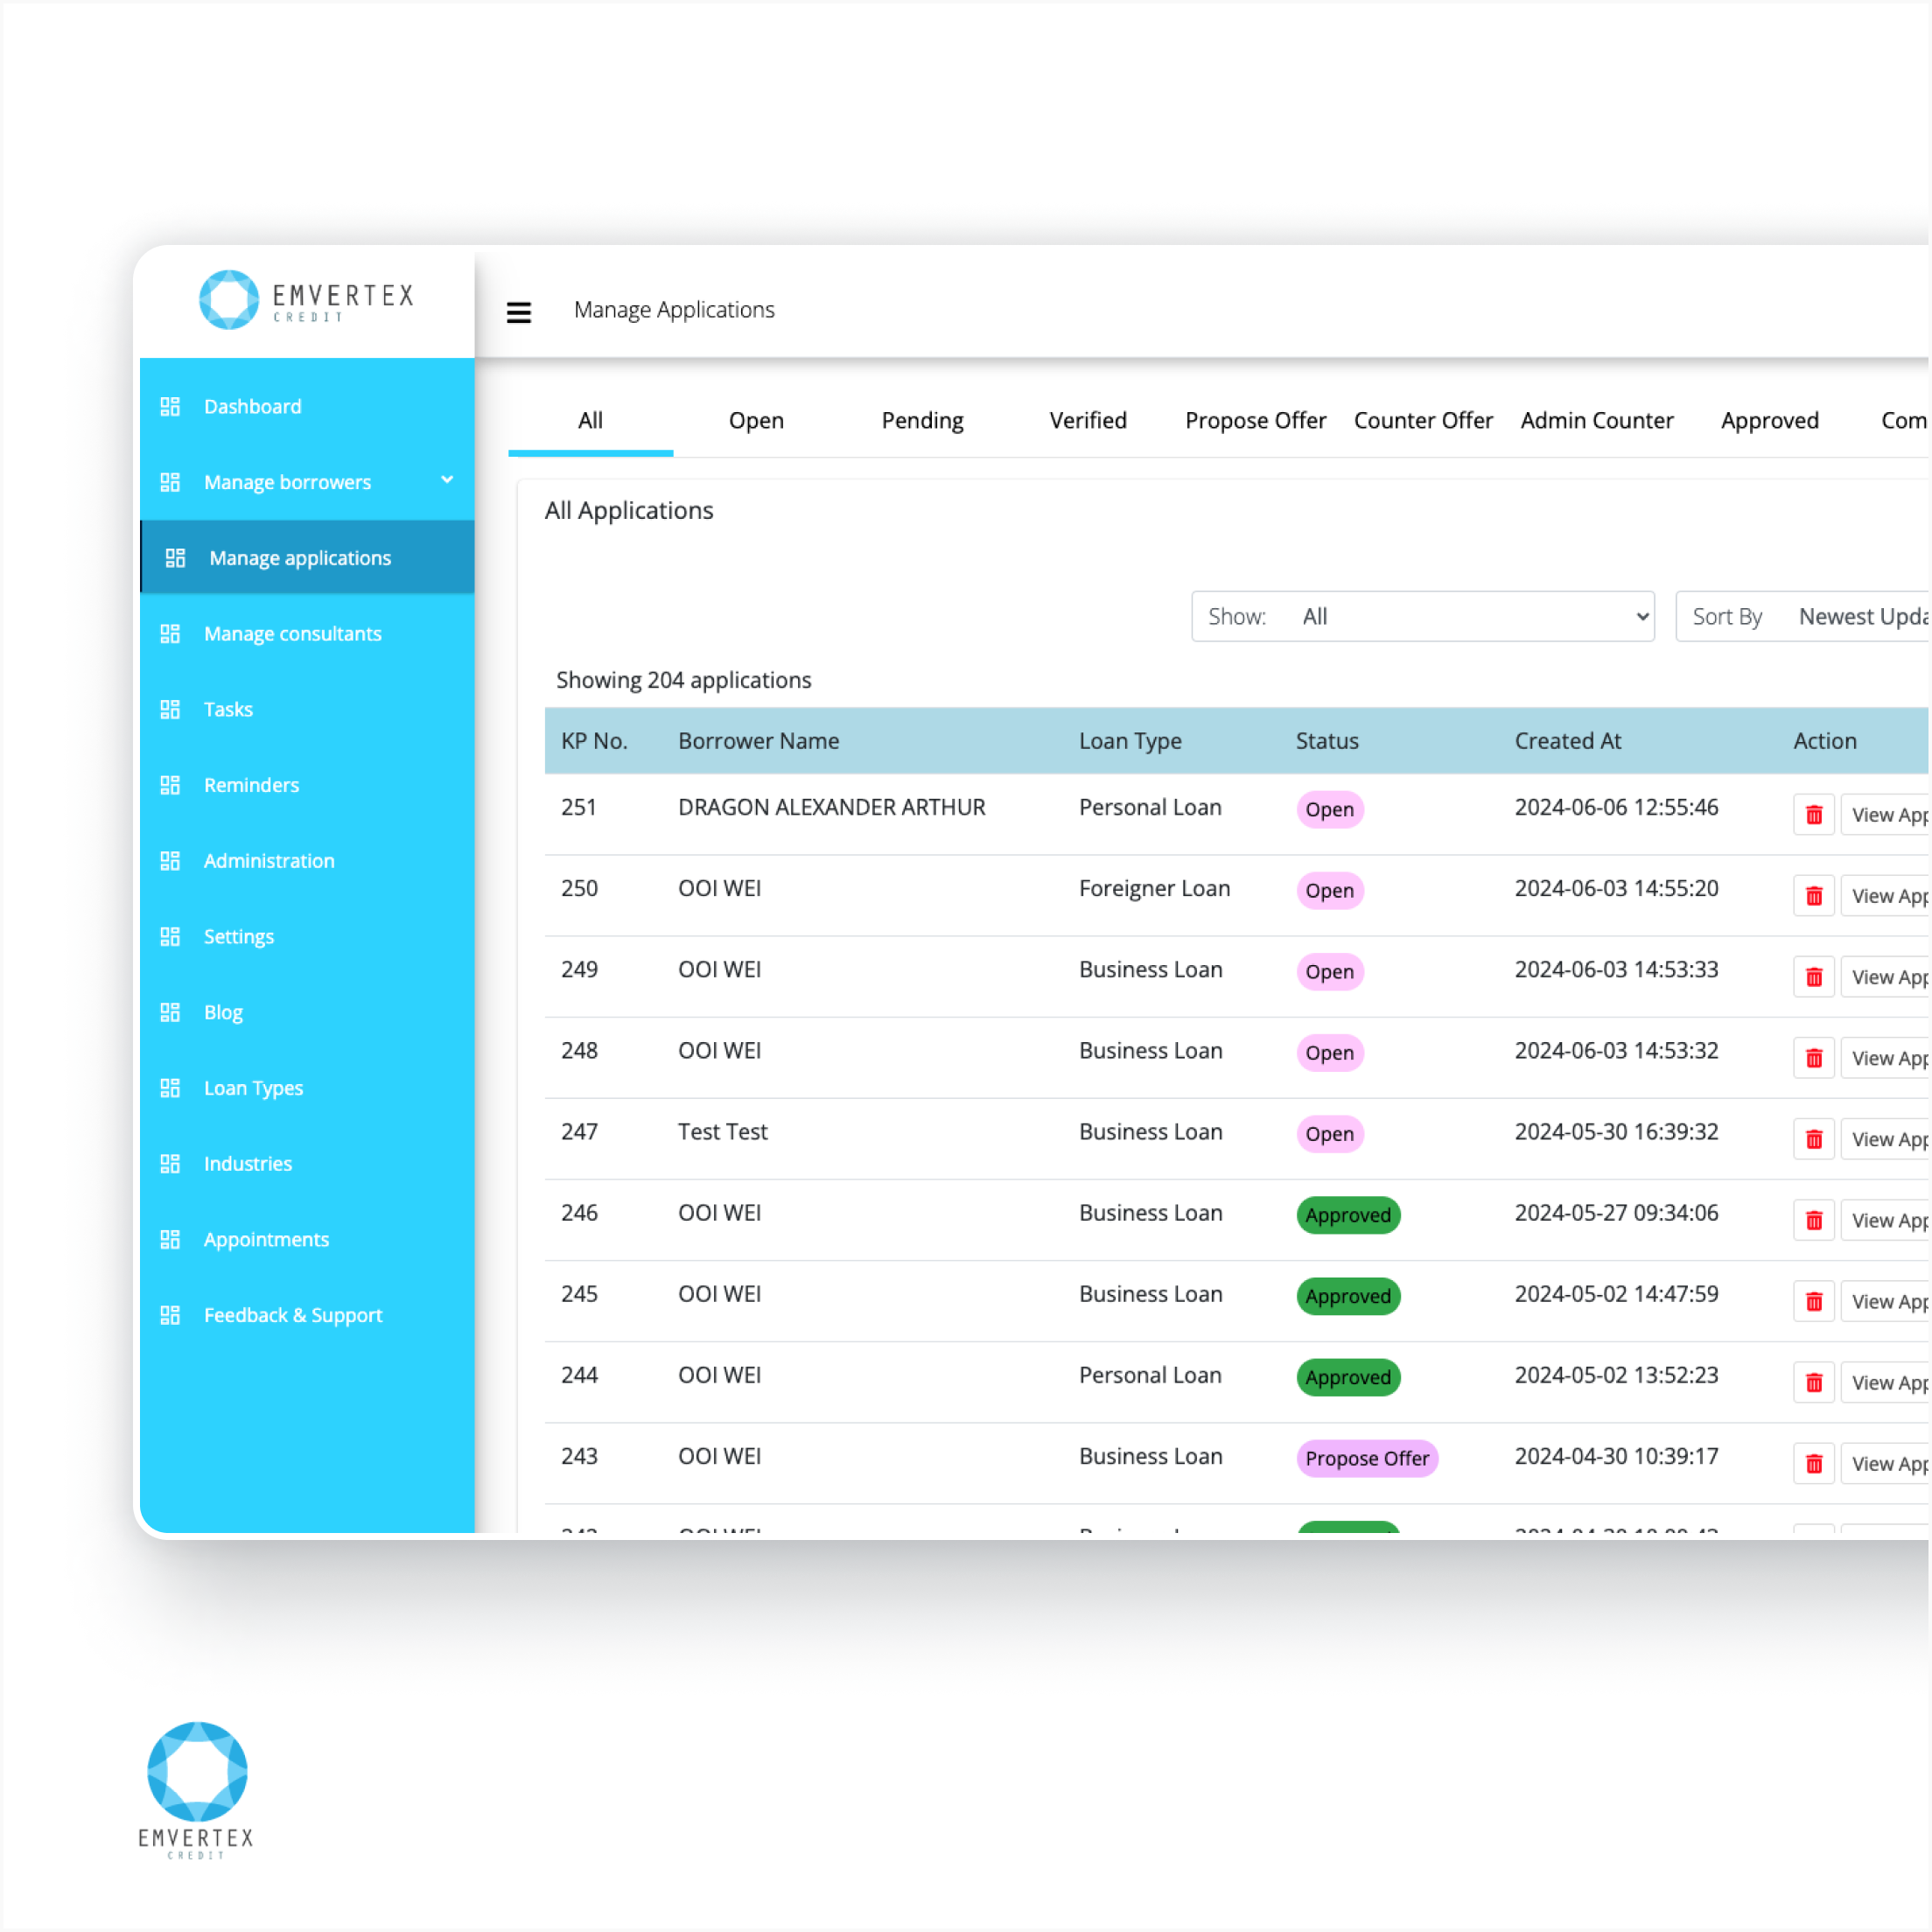Click the Loan Type column header
Image resolution: width=1932 pixels, height=1932 pixels.
1130,741
